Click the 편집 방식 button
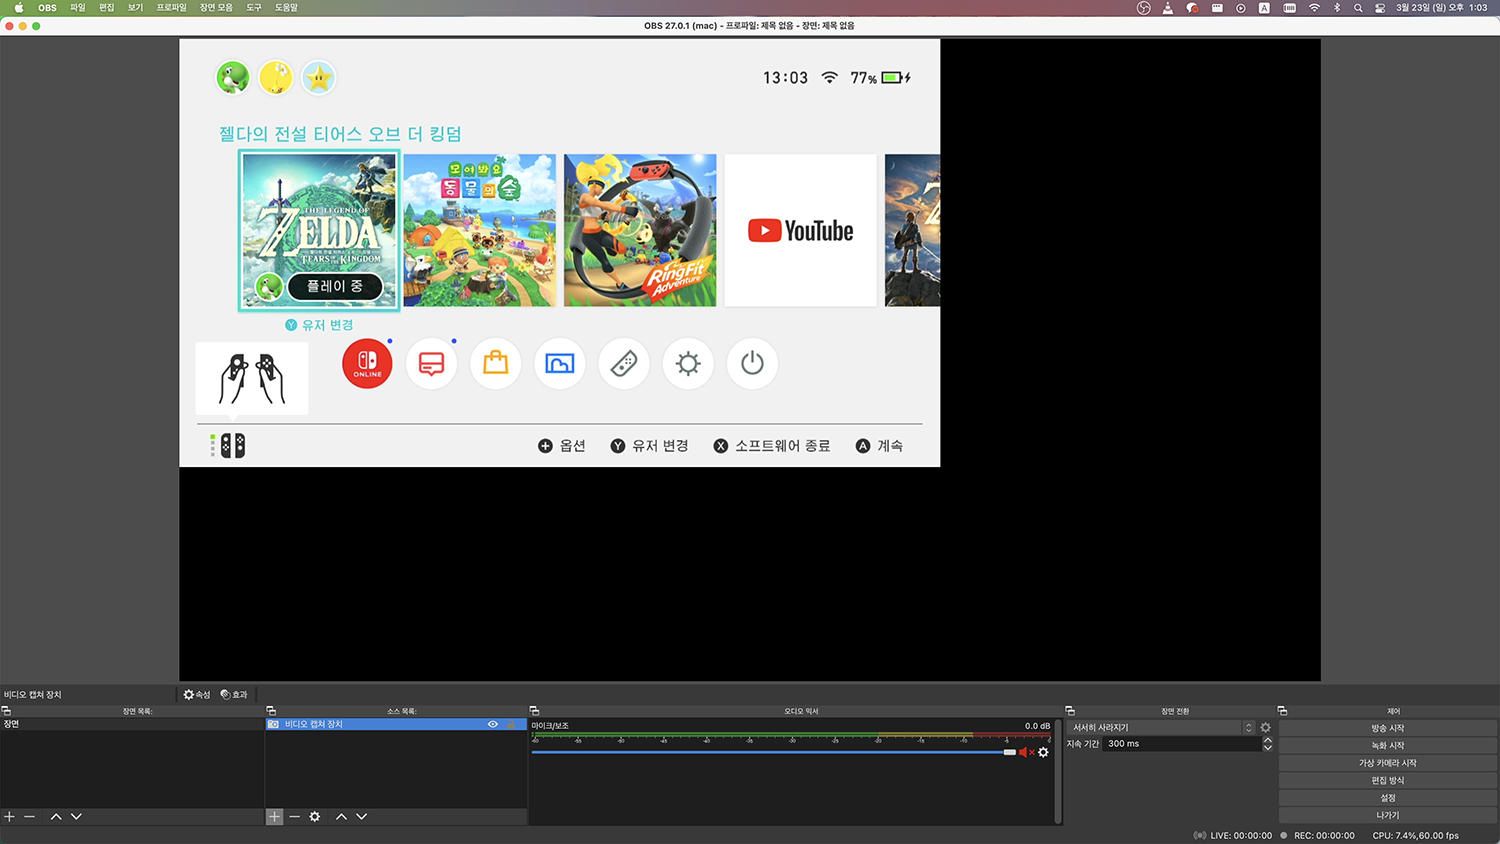Viewport: 1500px width, 844px height. [1388, 780]
